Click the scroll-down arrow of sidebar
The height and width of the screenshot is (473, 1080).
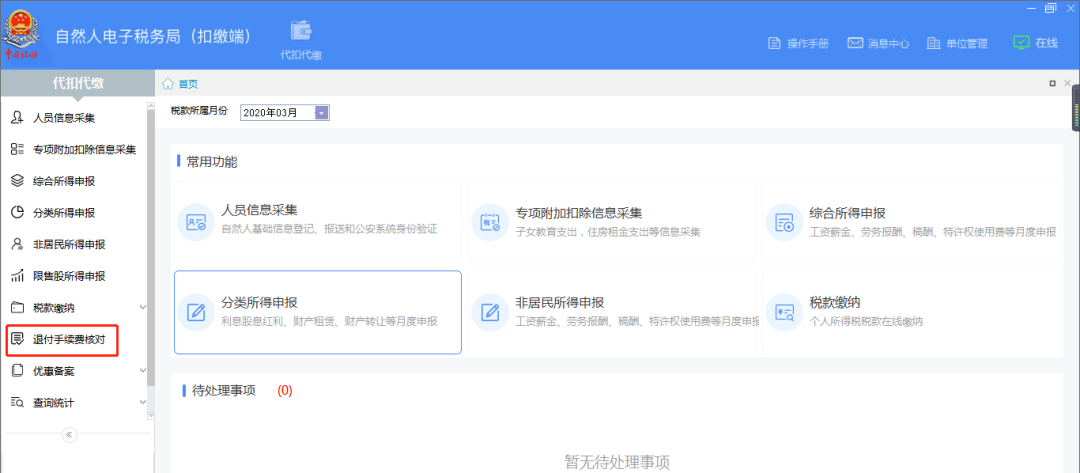point(151,416)
